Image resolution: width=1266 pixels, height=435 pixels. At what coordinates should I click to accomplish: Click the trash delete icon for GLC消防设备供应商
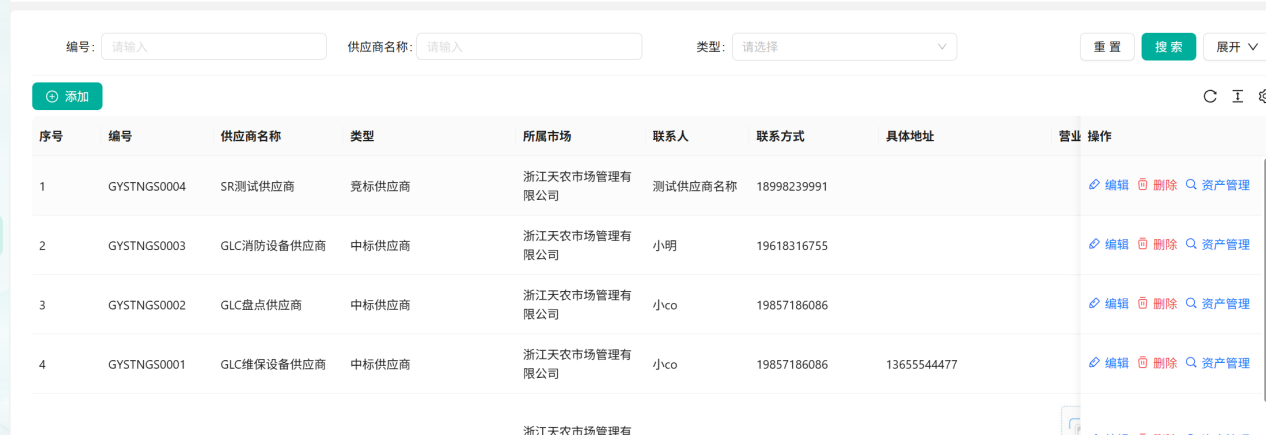click(1143, 244)
